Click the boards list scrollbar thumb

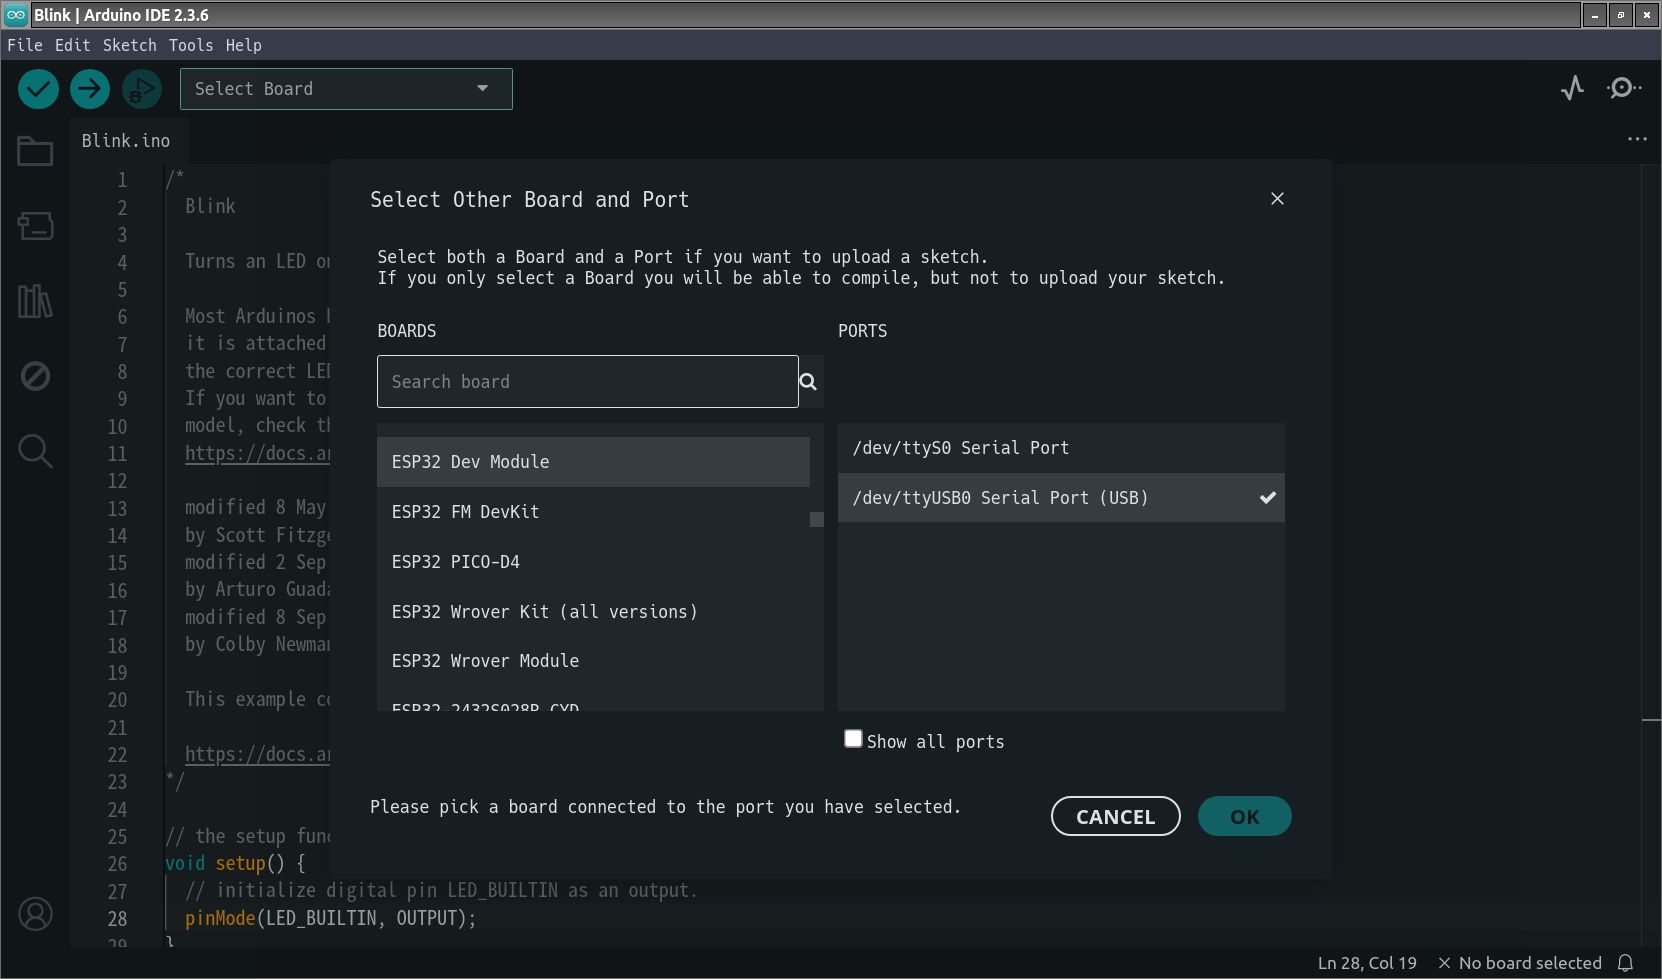coord(816,520)
